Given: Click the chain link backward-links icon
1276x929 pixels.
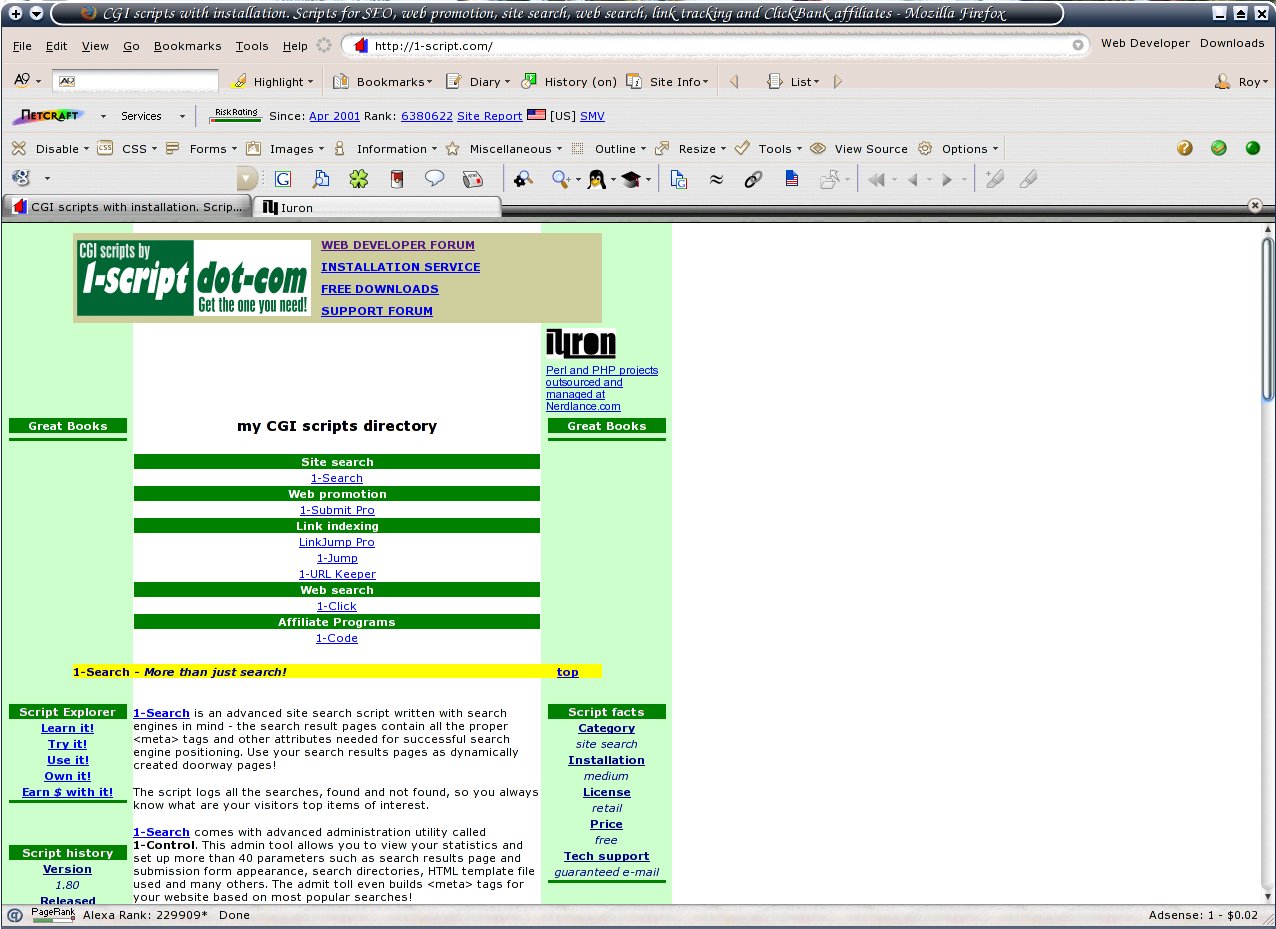Looking at the screenshot, I should (753, 179).
